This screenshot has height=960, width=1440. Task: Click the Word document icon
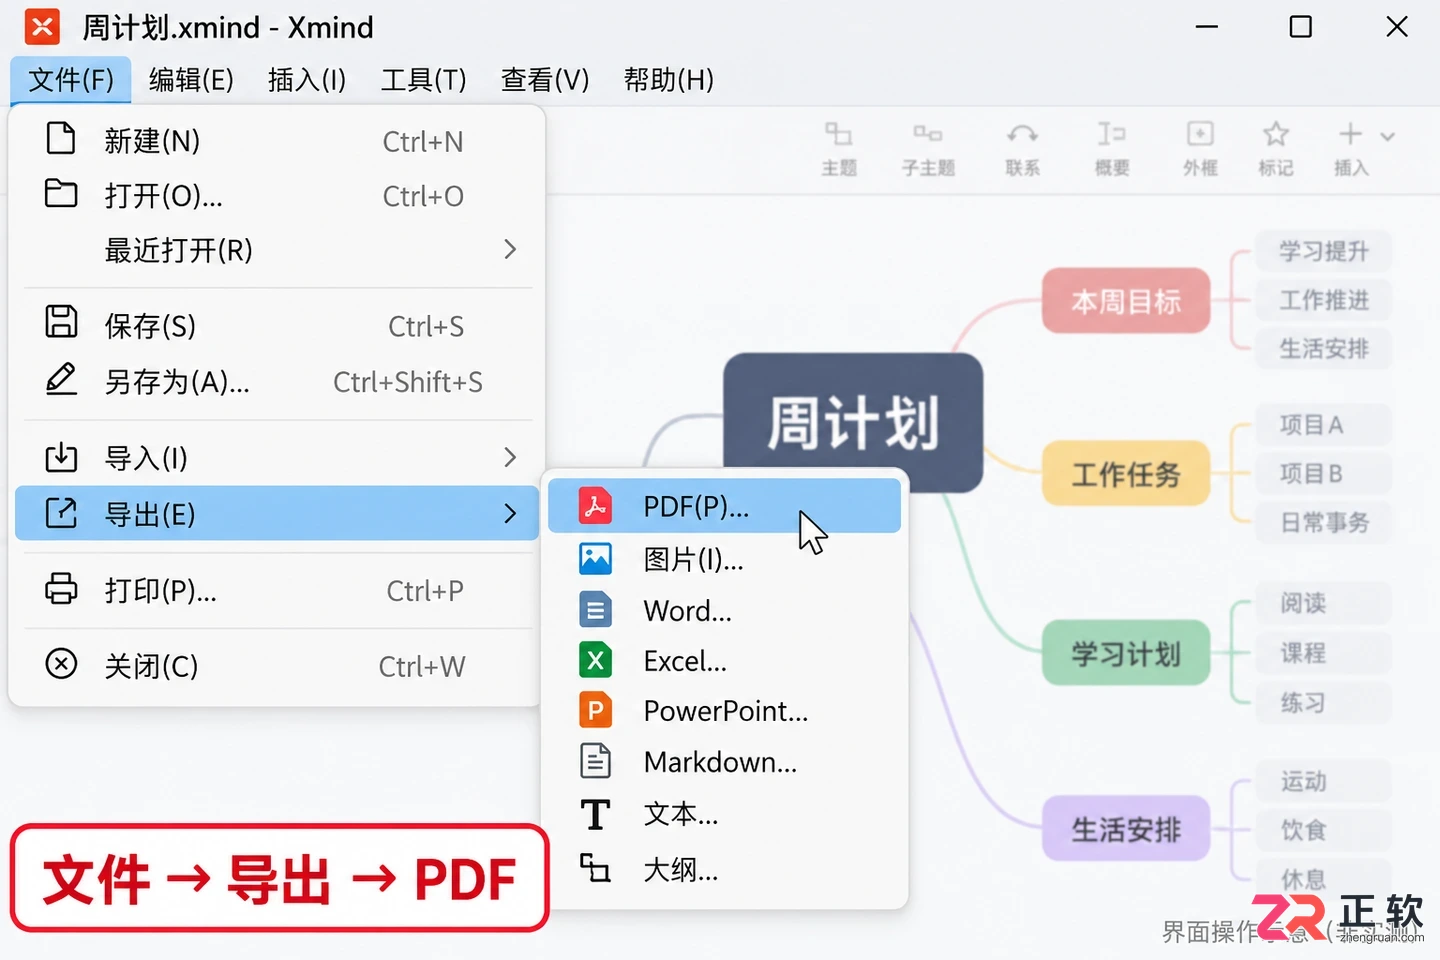click(596, 610)
